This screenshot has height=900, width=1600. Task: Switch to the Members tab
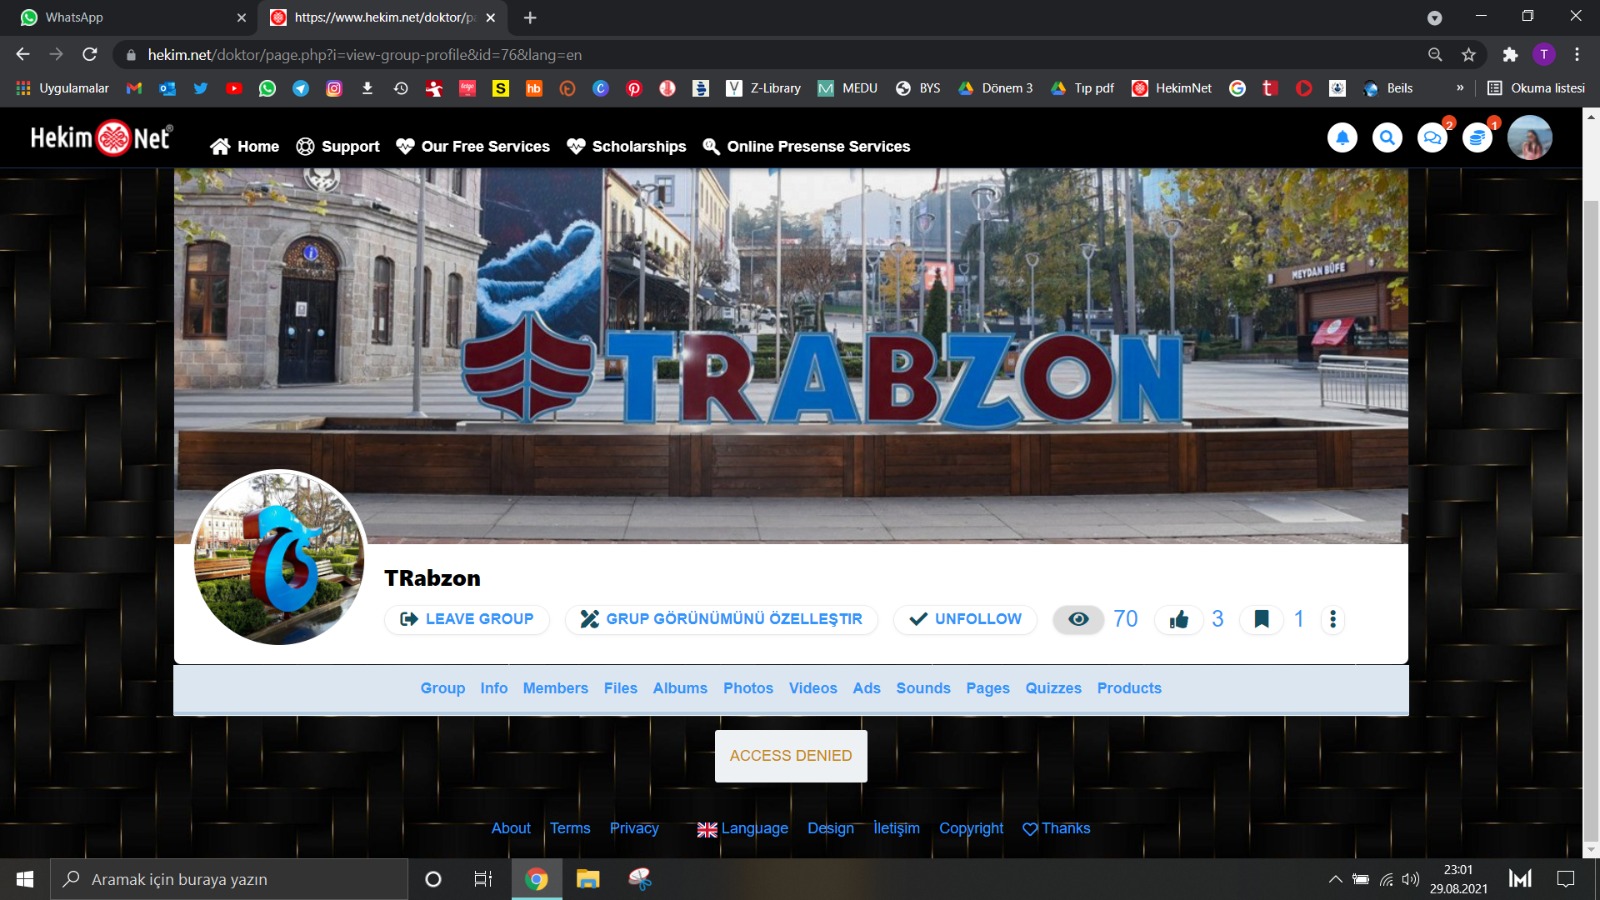pos(555,689)
